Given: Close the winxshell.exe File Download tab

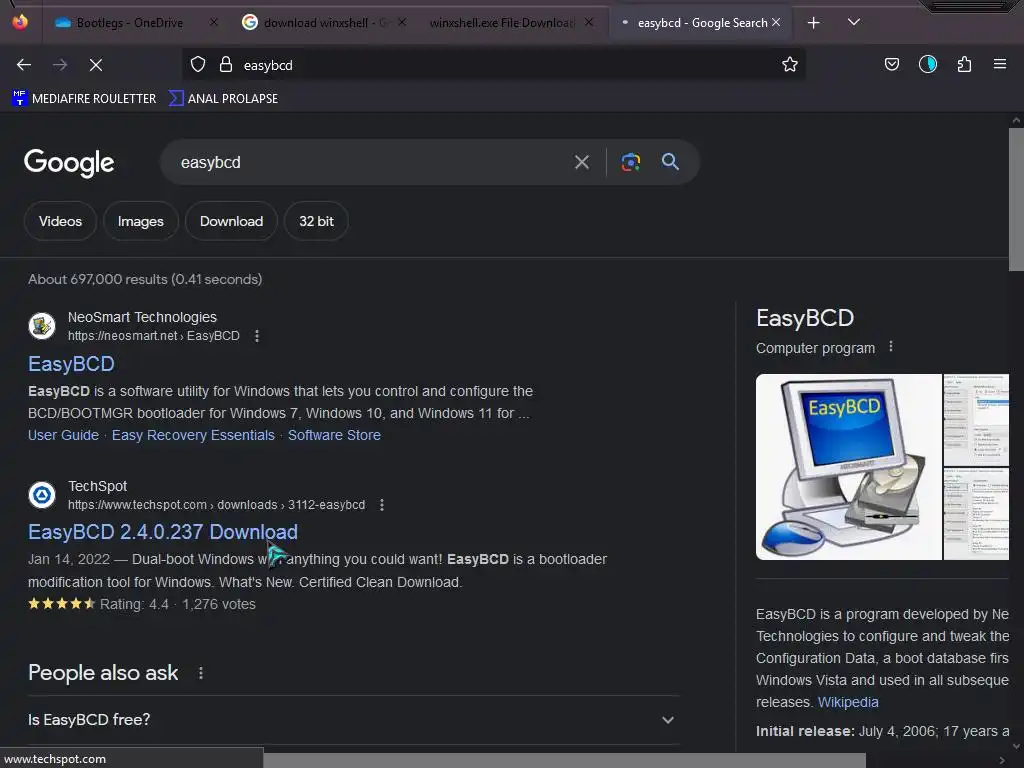Looking at the screenshot, I should click(x=589, y=22).
